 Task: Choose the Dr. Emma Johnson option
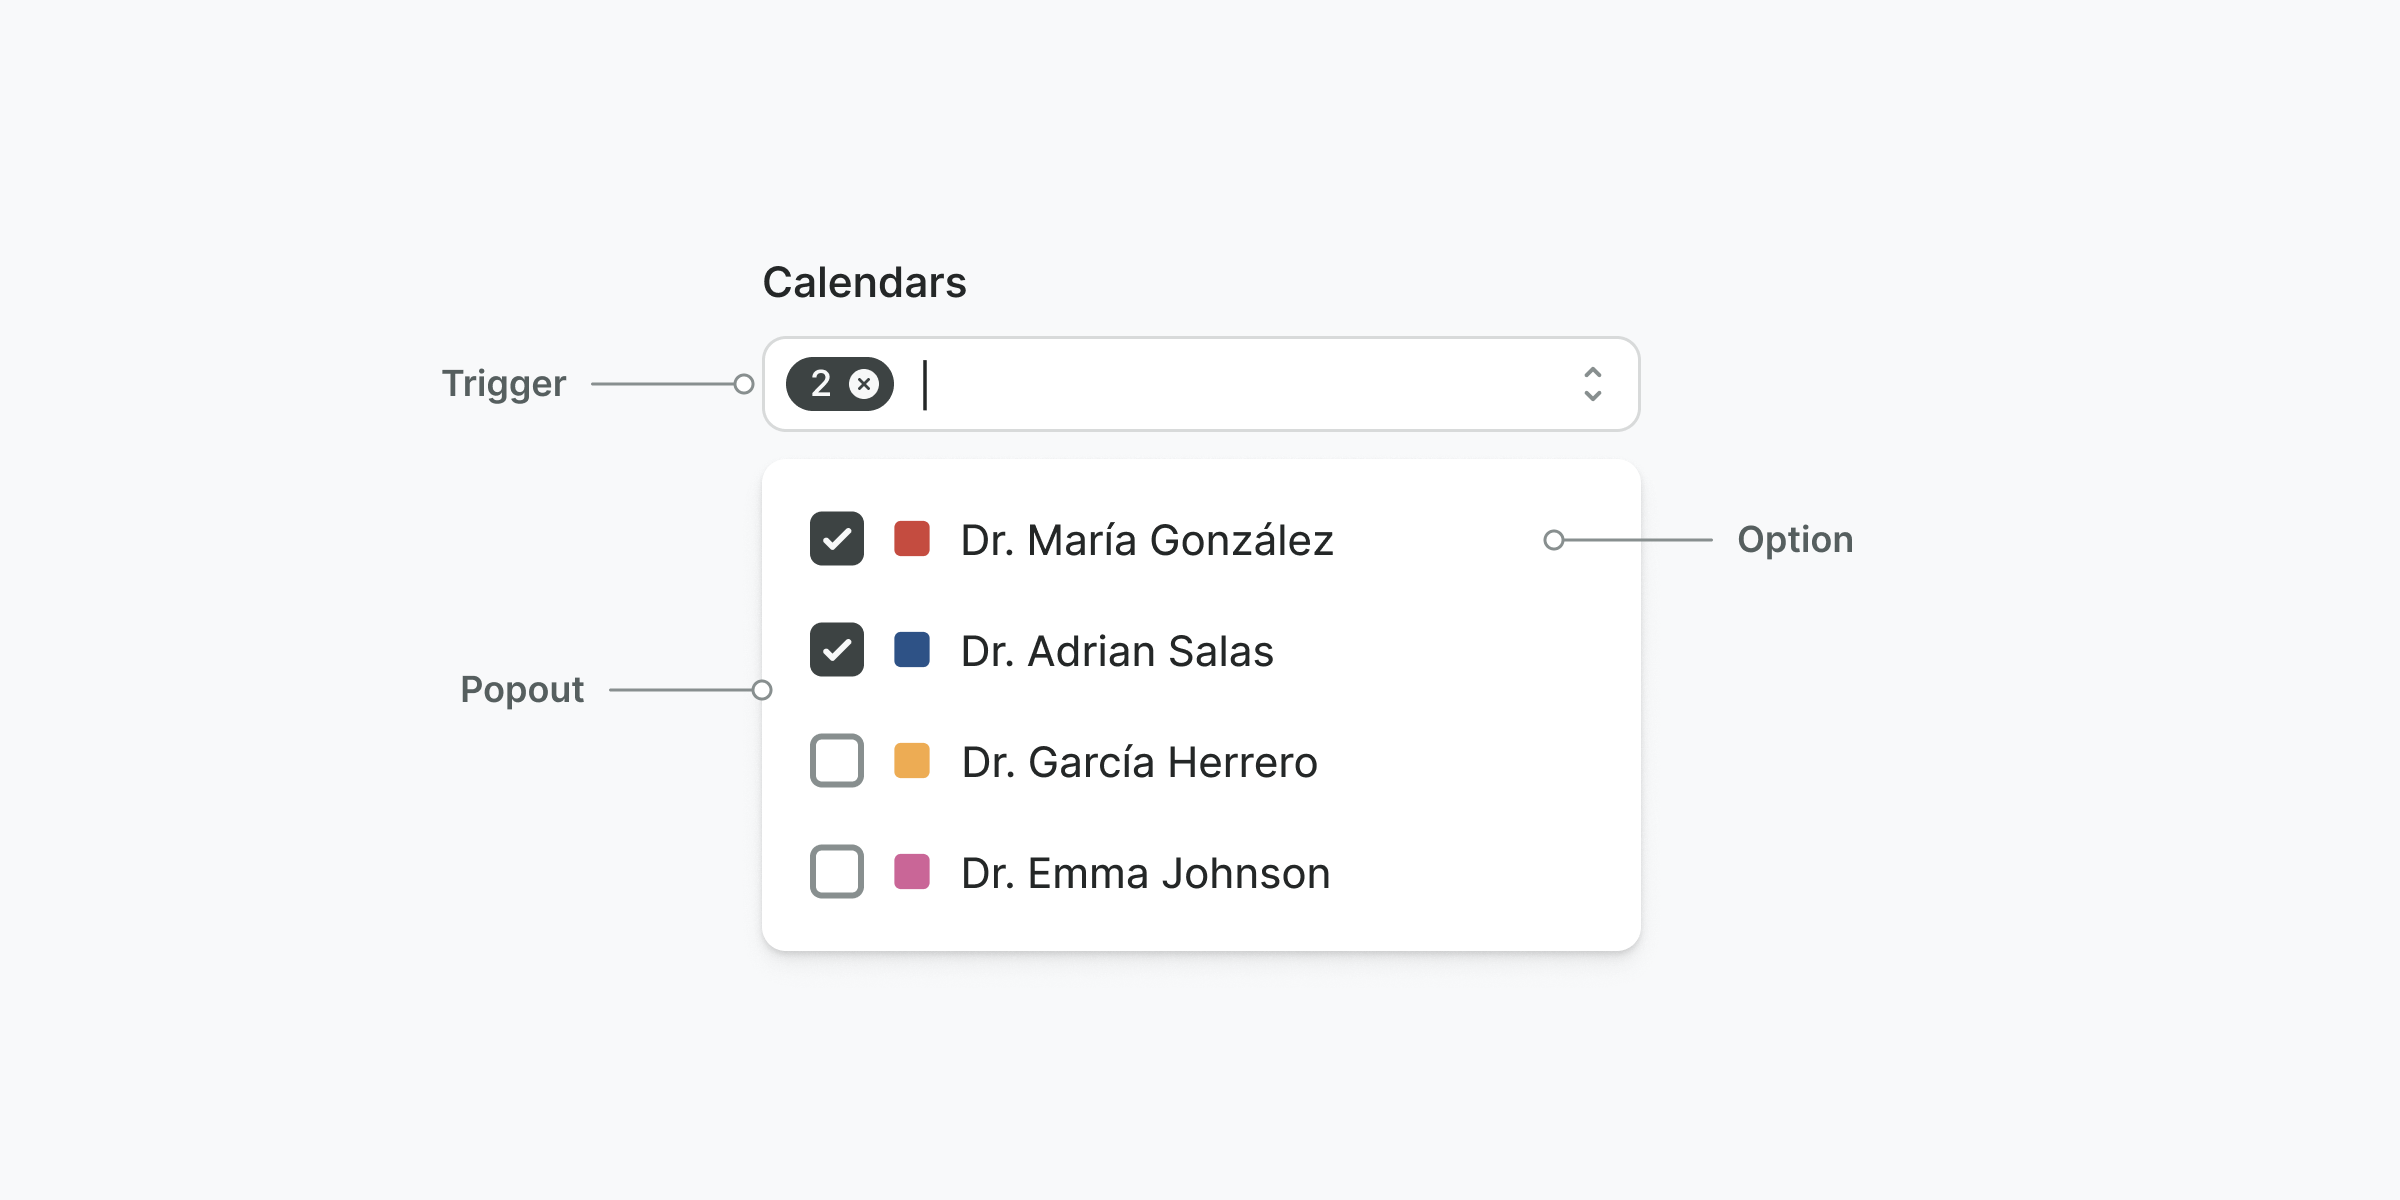click(x=1145, y=873)
